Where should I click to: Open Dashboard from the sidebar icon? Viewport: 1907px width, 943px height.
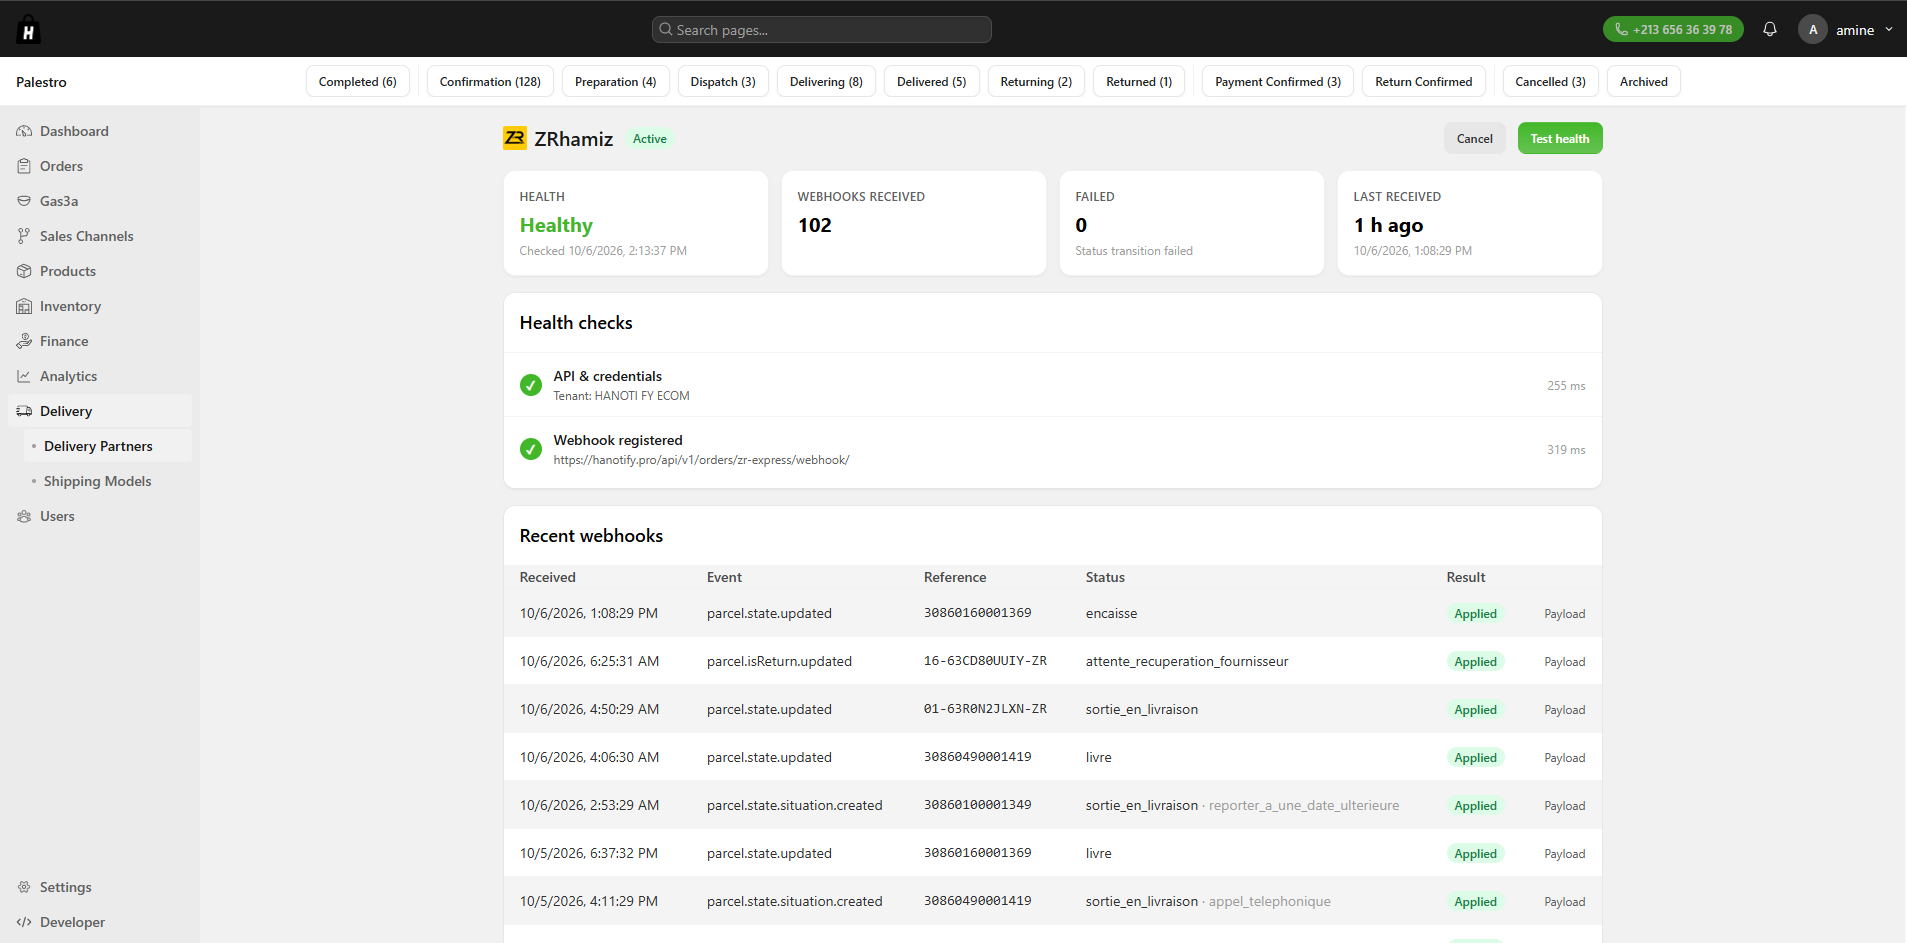[x=24, y=131]
